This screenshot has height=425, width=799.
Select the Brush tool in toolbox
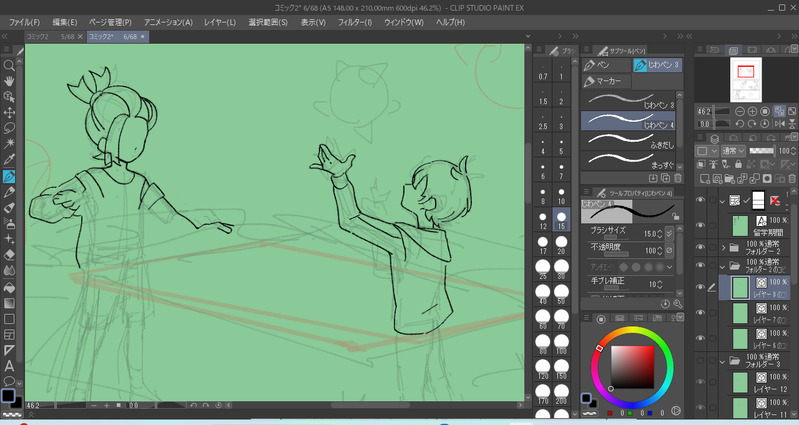coord(9,208)
